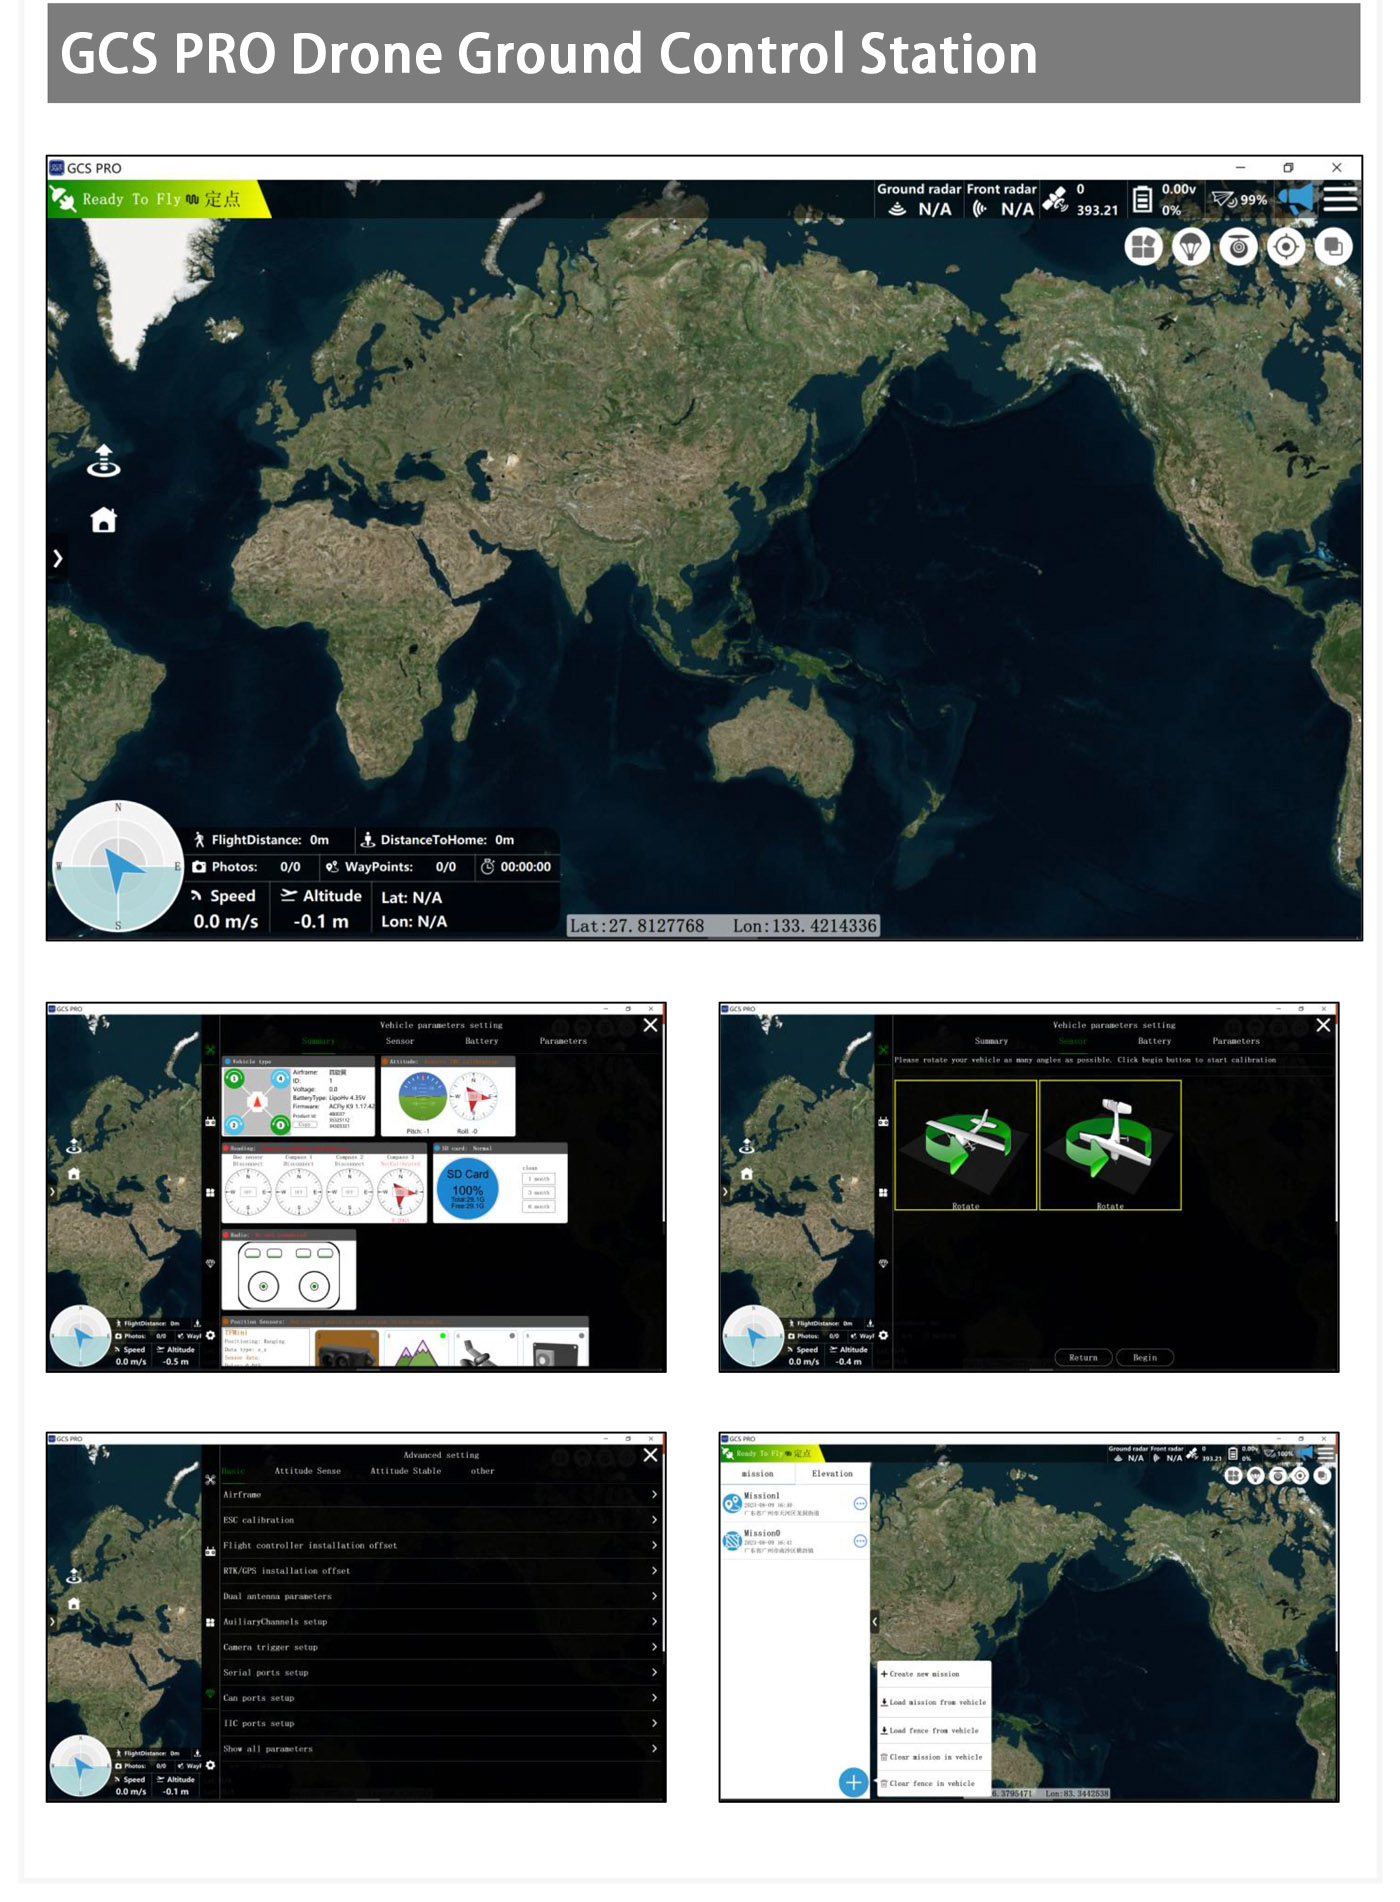1400x1902 pixels.
Task: Click IIC ports setup row text
Action: [259, 1723]
